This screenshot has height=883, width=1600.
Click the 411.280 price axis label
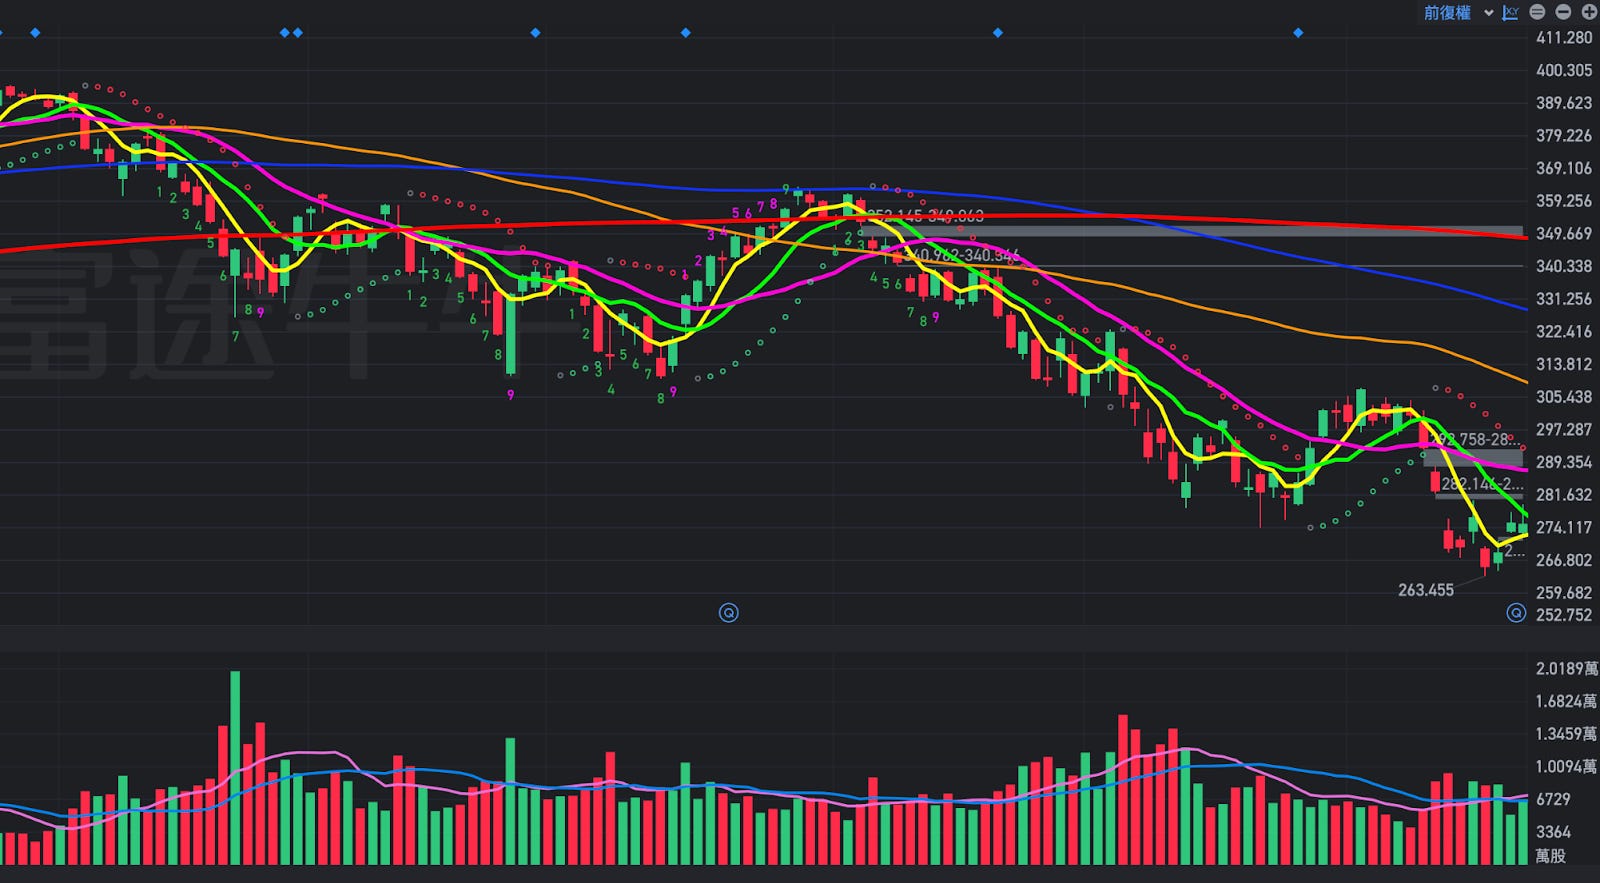click(x=1564, y=38)
